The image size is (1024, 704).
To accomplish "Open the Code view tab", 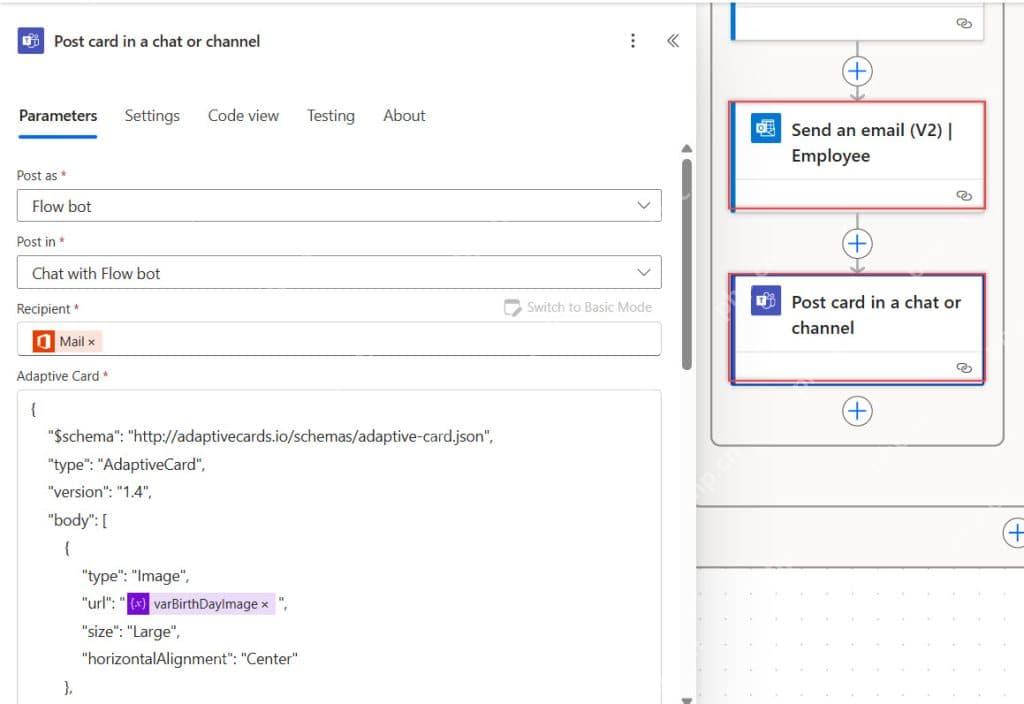I will [x=244, y=116].
